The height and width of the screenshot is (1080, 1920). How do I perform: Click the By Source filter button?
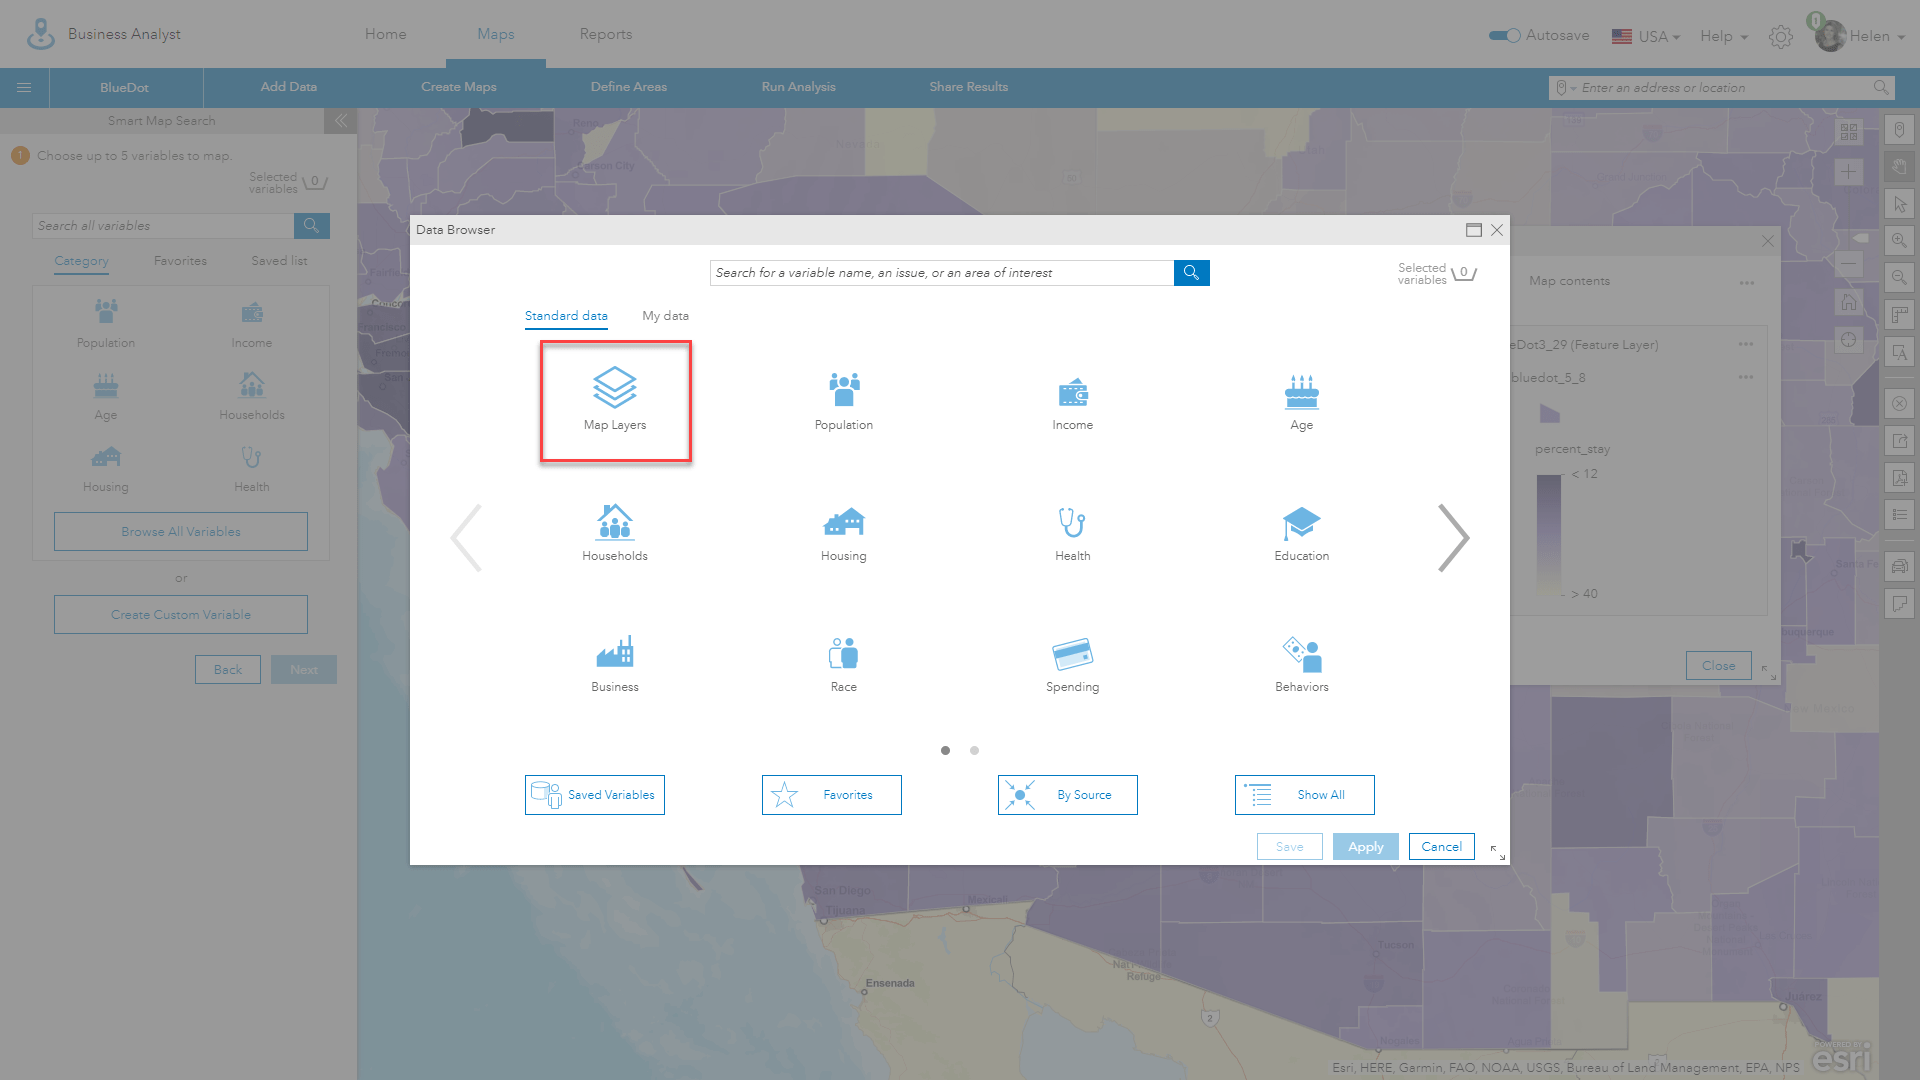point(1067,794)
